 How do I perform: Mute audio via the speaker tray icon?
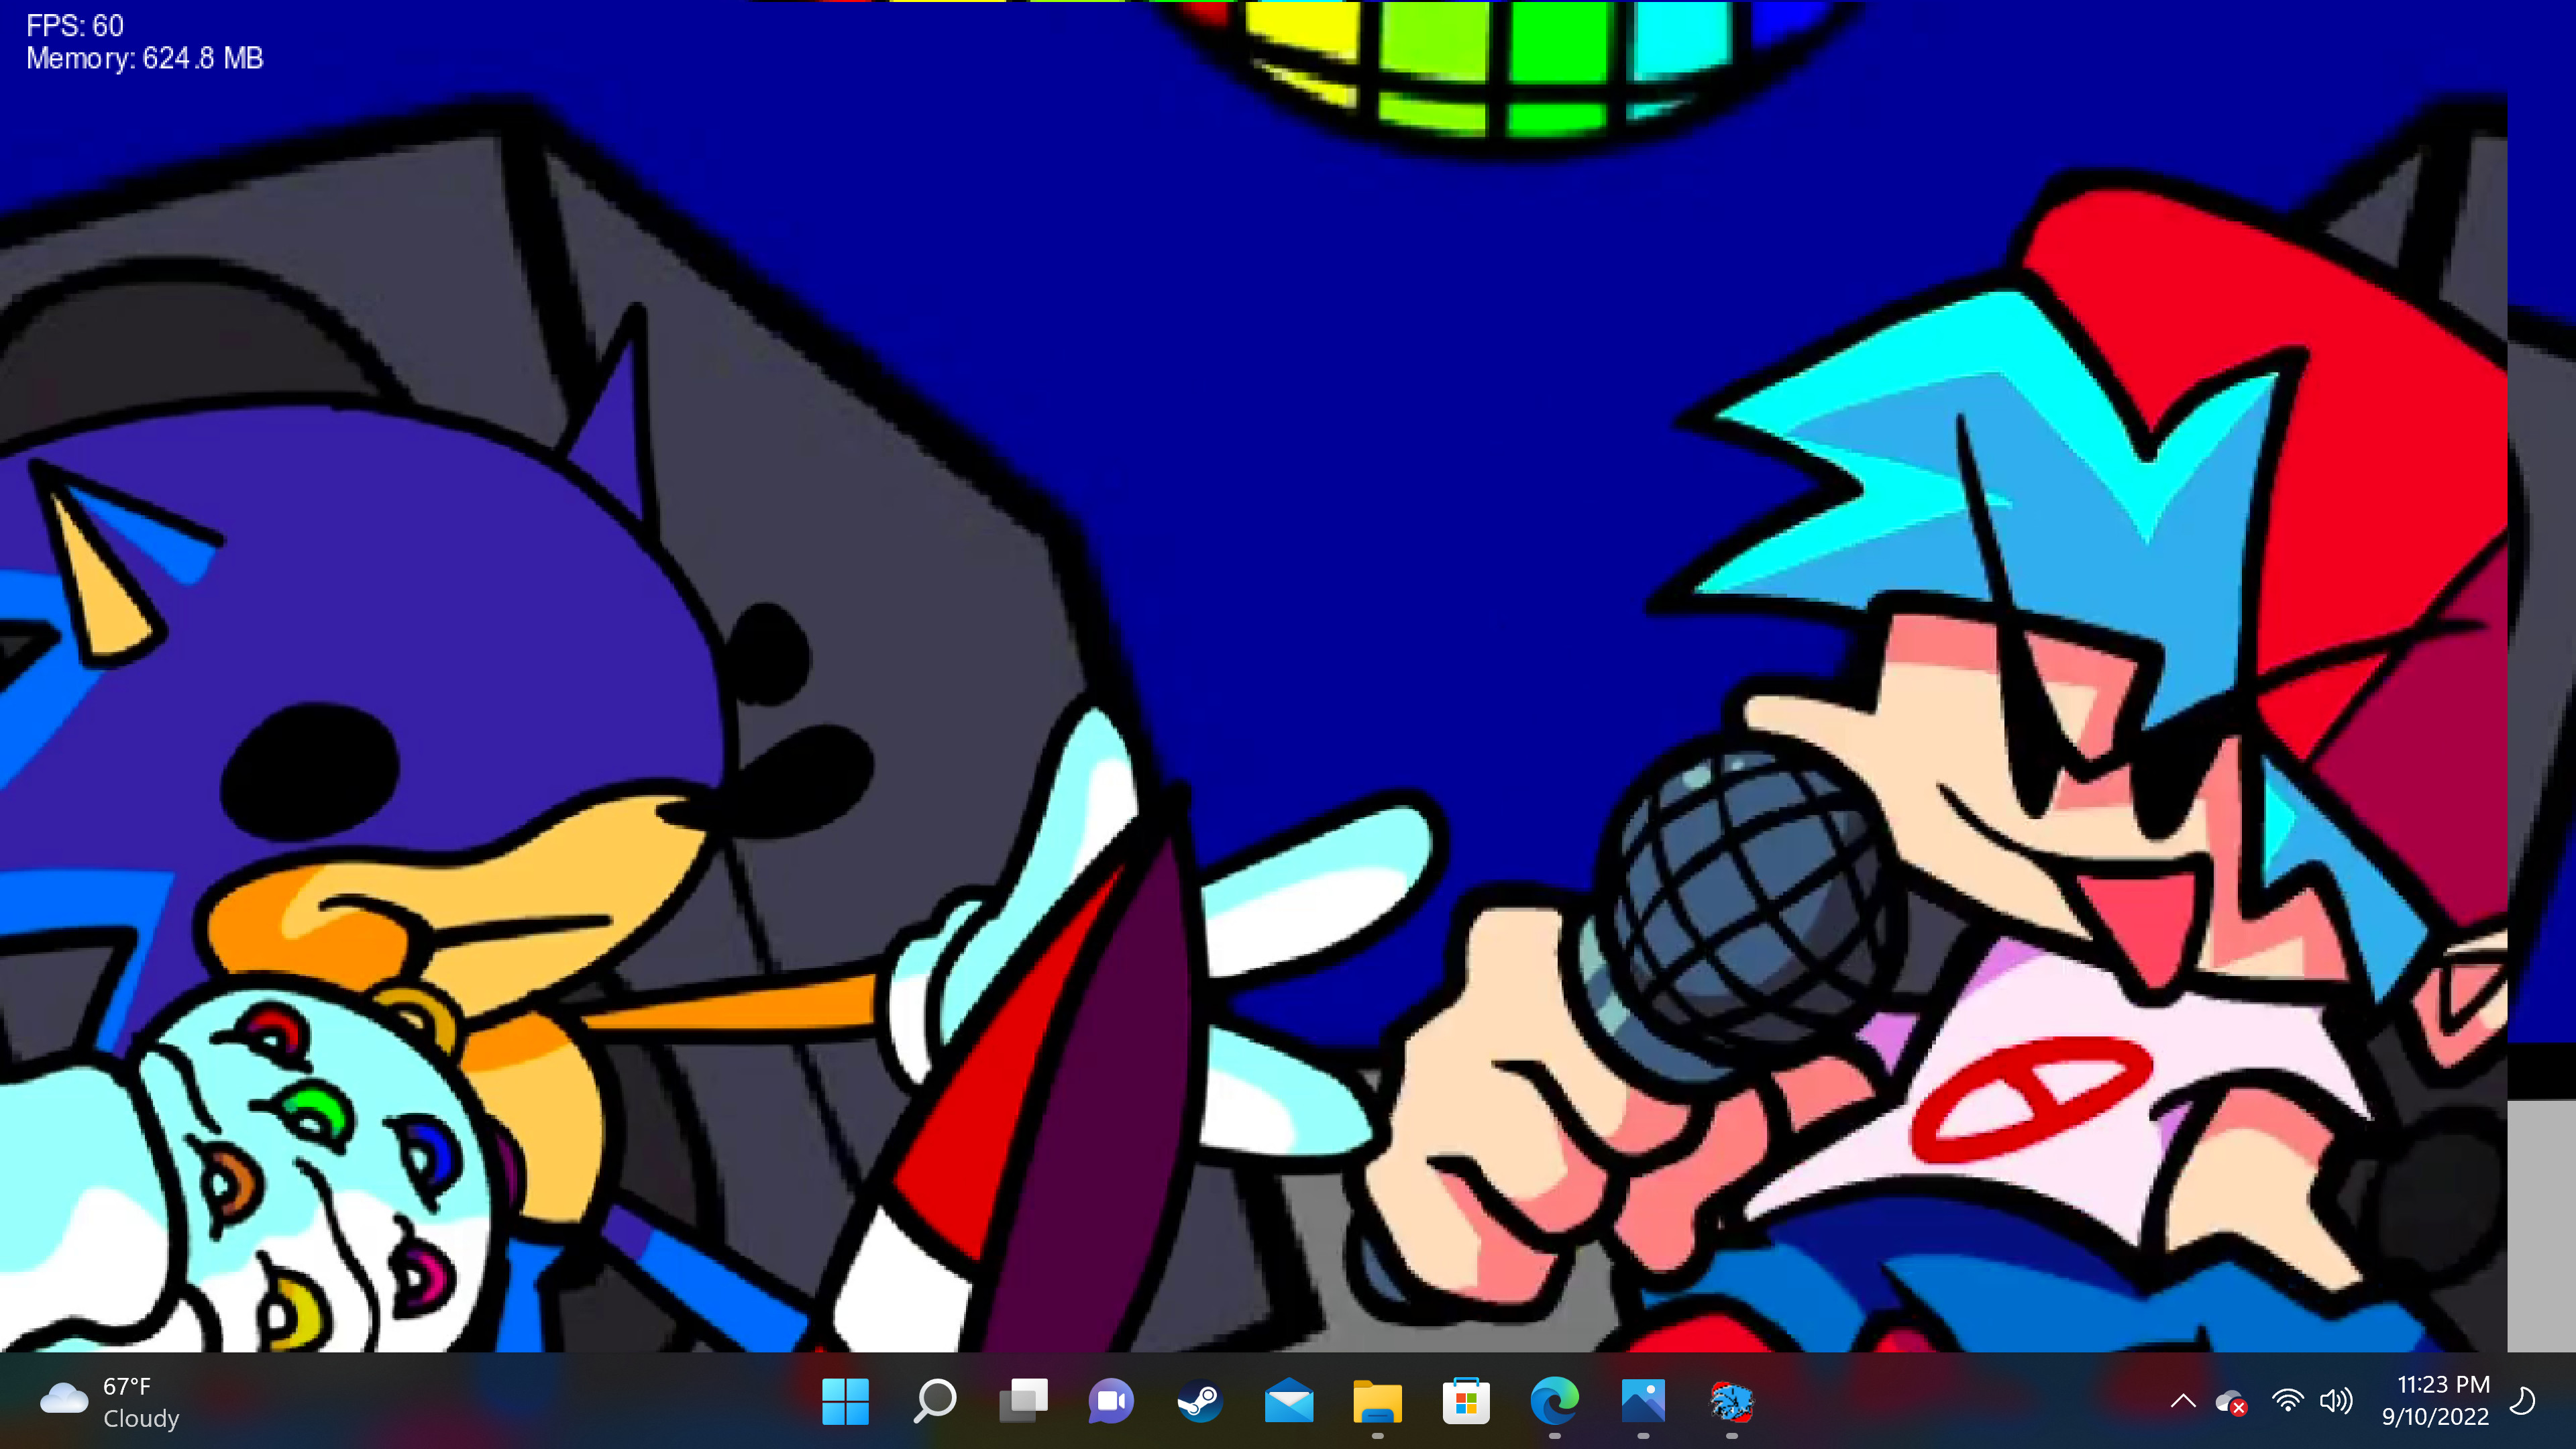[x=2337, y=1401]
